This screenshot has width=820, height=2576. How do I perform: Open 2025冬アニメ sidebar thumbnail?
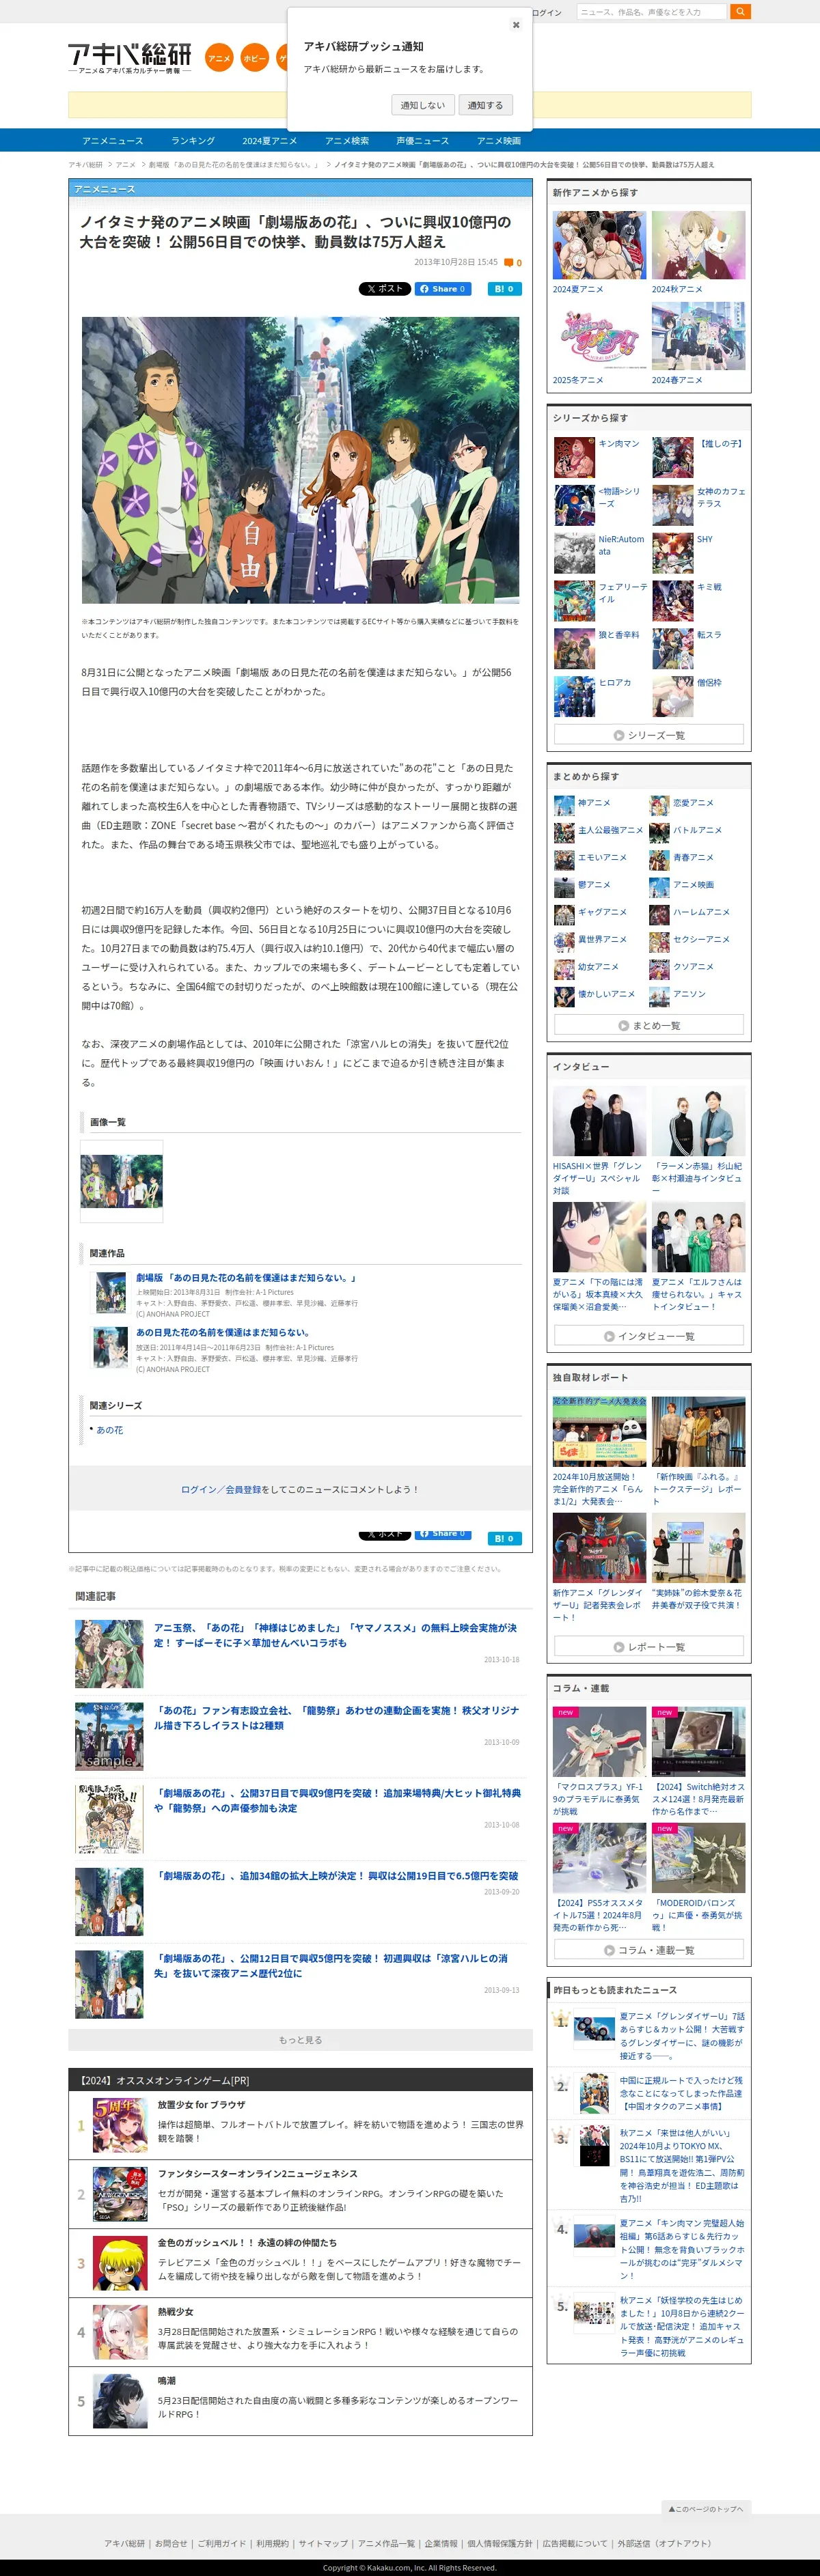599,337
